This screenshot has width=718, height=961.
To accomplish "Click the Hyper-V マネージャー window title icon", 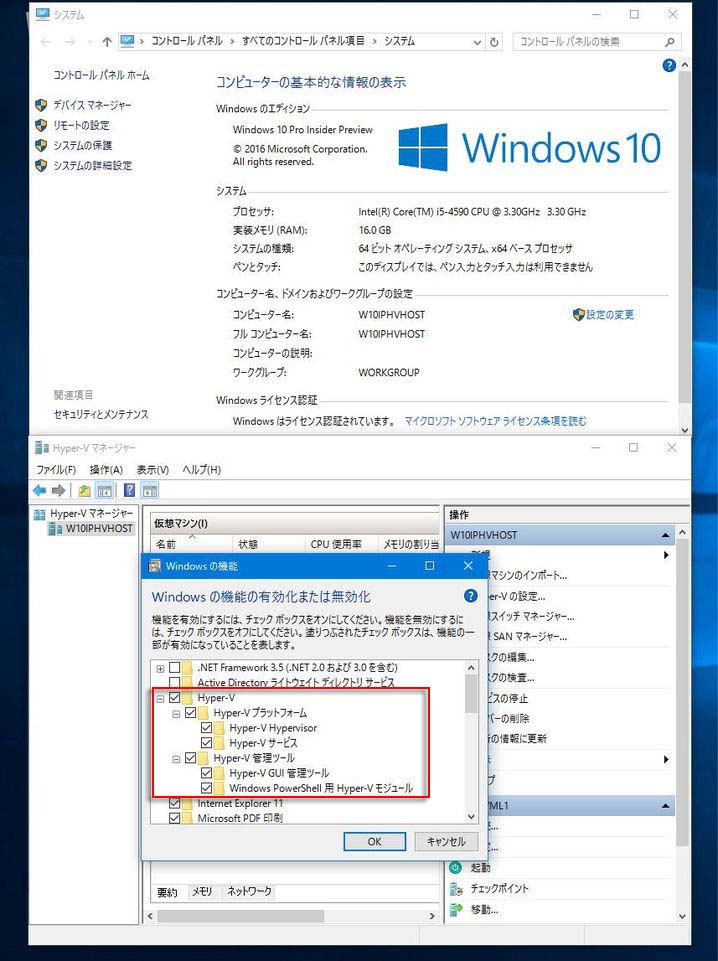I will click(41, 448).
